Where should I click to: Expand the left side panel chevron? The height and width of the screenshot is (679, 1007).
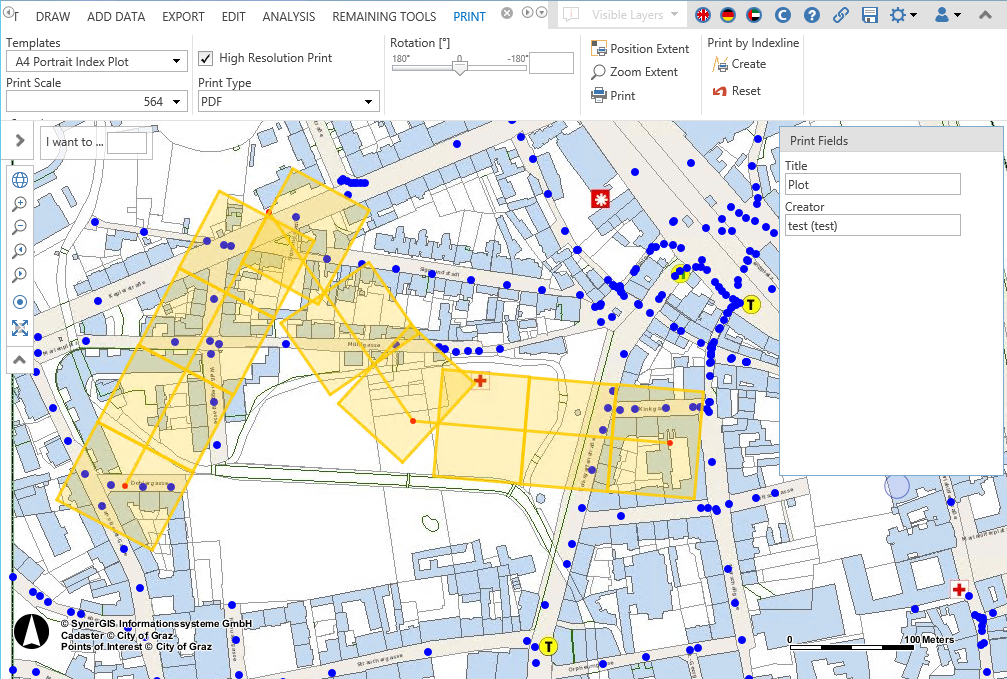pyautogui.click(x=20, y=140)
